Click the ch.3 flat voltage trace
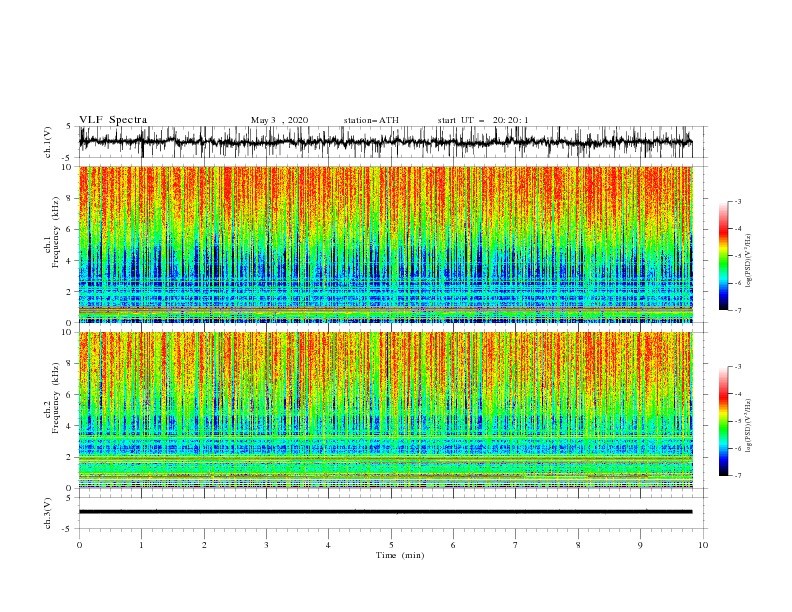 [385, 512]
